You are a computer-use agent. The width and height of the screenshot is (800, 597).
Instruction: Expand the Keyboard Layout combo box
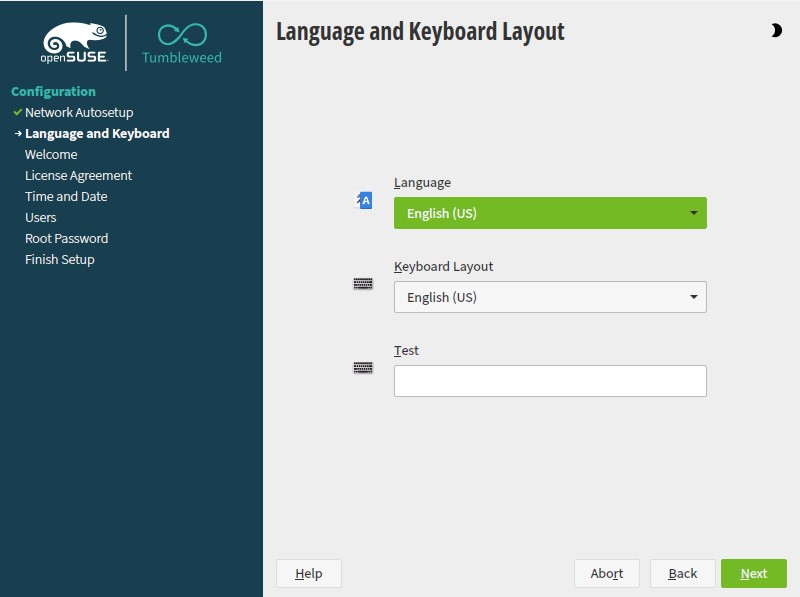point(550,297)
